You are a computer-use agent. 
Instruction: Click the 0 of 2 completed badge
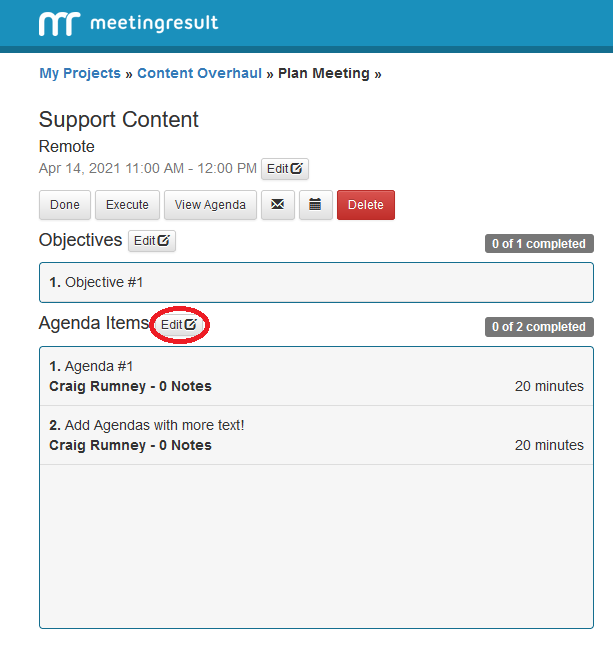(539, 327)
